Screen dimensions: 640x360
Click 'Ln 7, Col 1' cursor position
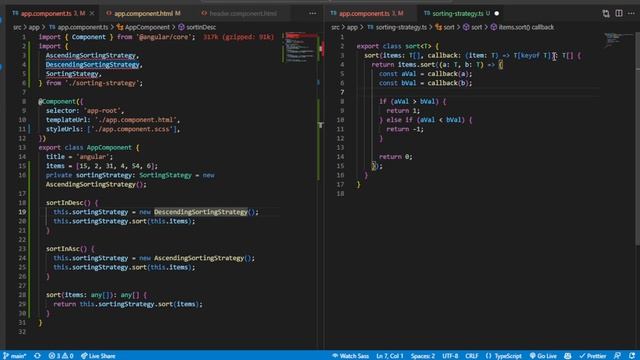[390, 356]
